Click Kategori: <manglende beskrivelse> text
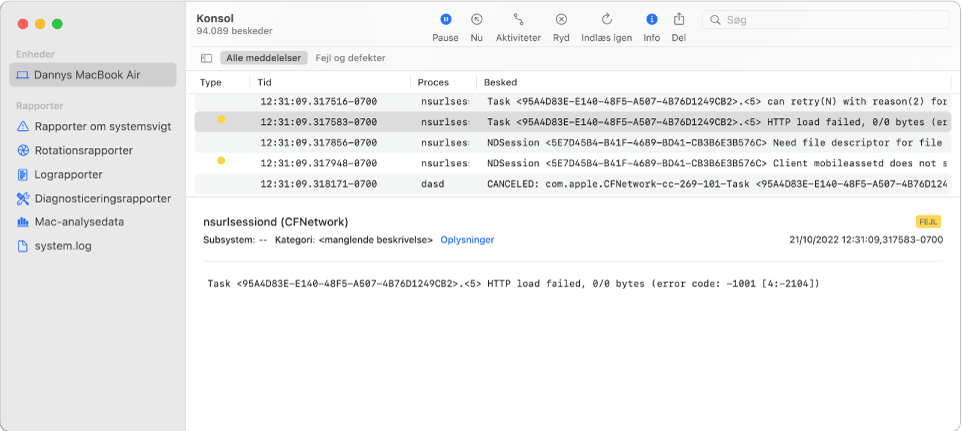The image size is (963, 431). tap(354, 240)
